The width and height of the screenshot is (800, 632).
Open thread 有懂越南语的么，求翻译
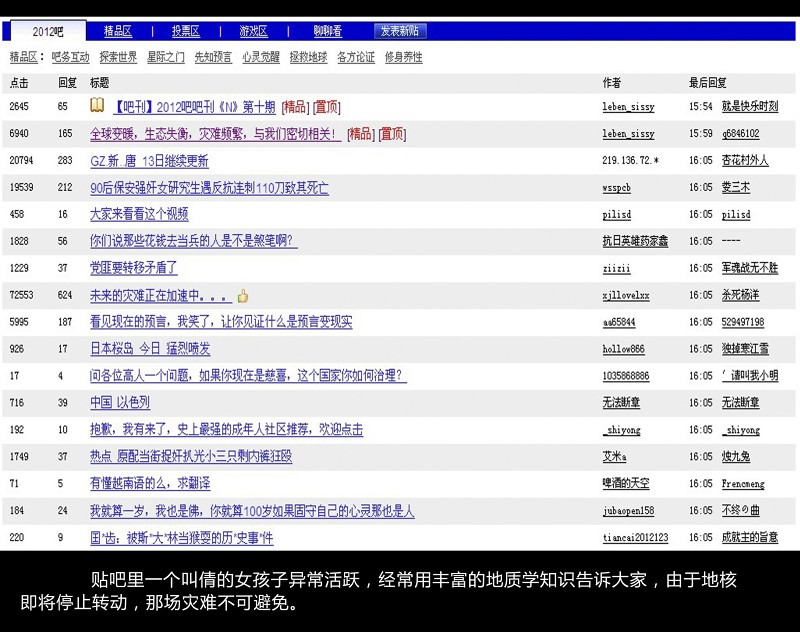click(150, 483)
